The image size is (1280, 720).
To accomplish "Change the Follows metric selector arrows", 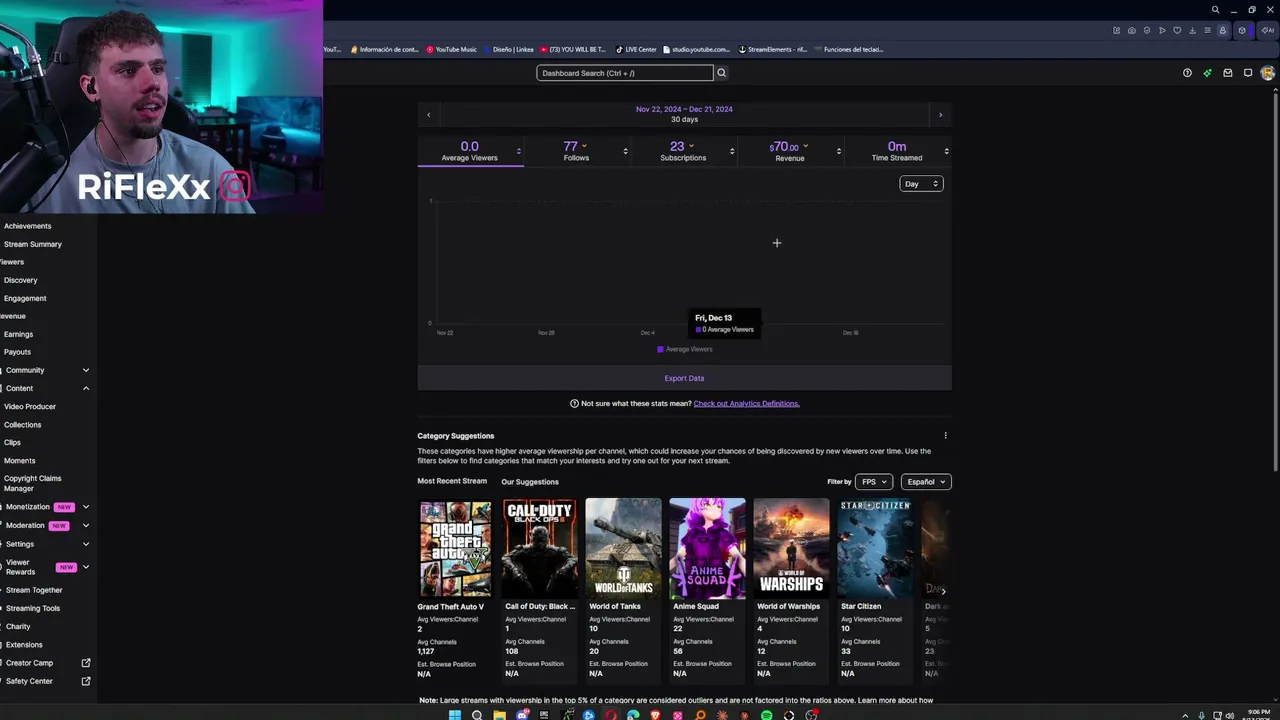I will coord(625,151).
